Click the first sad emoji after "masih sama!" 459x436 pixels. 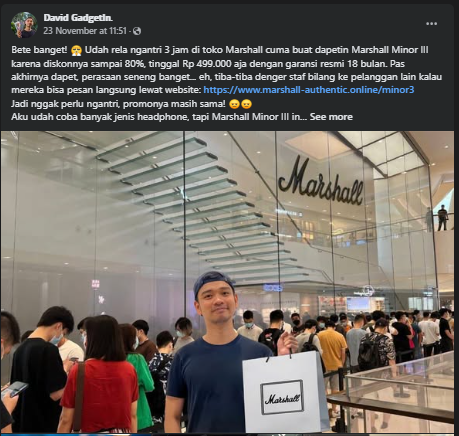(x=235, y=104)
